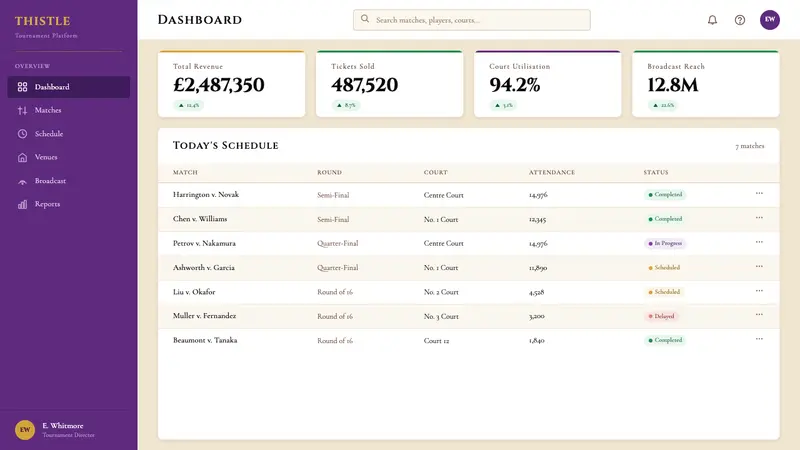Open Reports section
The width and height of the screenshot is (800, 450).
[68, 204]
